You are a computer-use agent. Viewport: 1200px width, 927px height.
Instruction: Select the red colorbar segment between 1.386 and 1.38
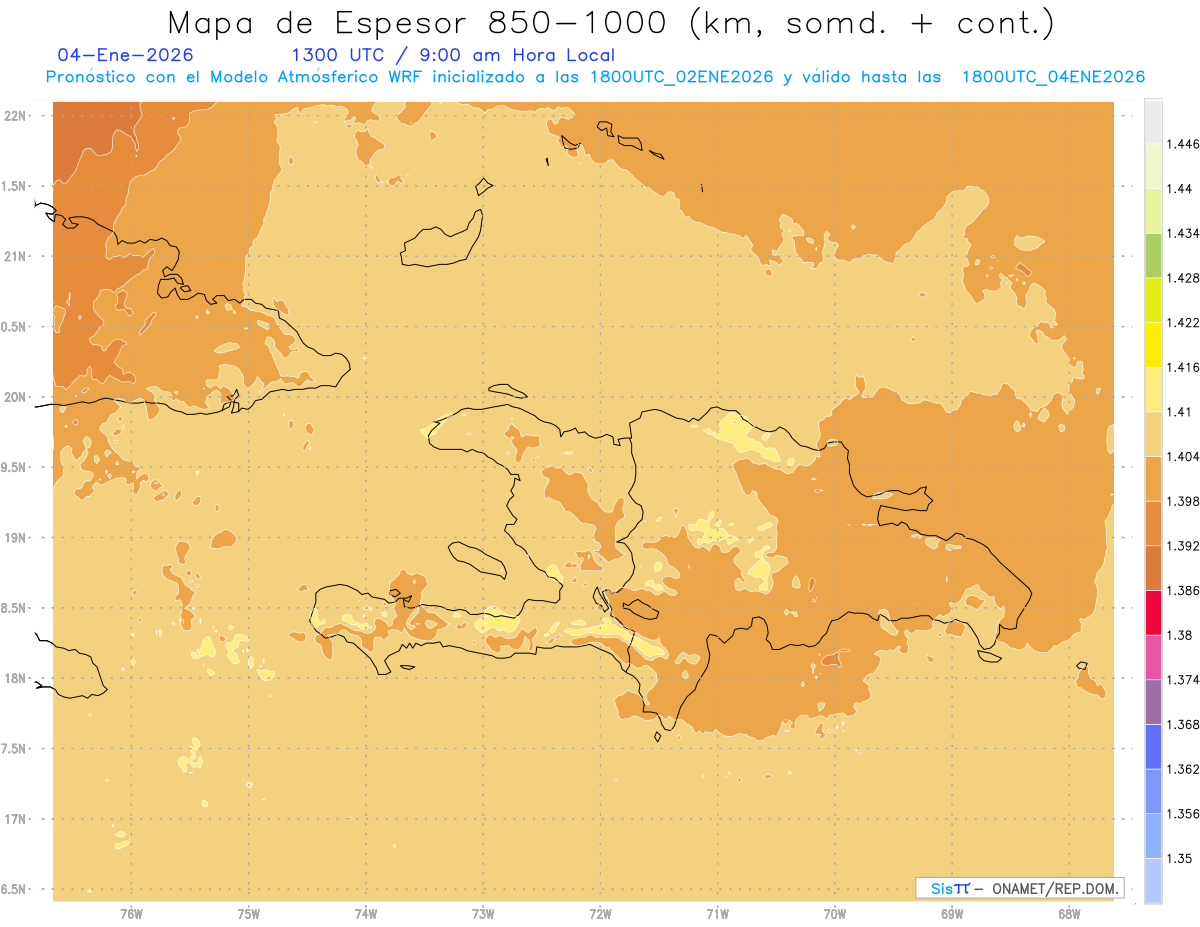point(1153,613)
